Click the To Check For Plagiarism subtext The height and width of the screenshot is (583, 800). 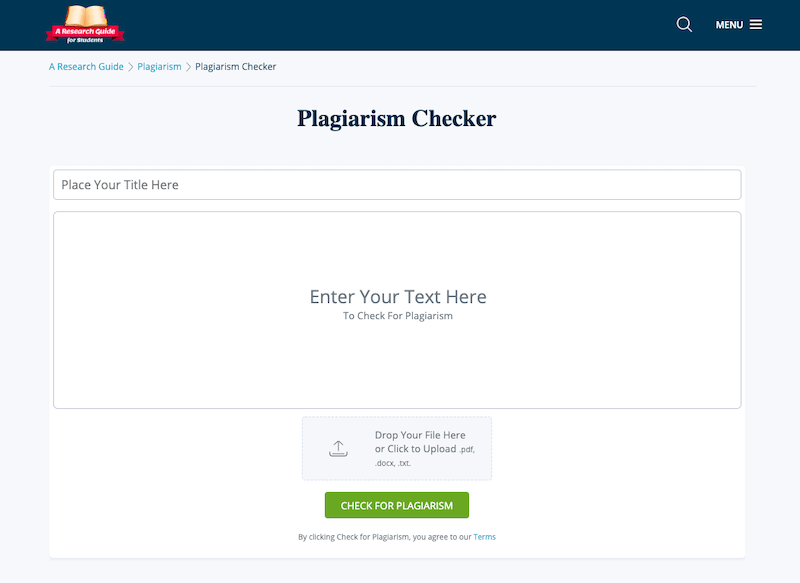[x=397, y=316]
